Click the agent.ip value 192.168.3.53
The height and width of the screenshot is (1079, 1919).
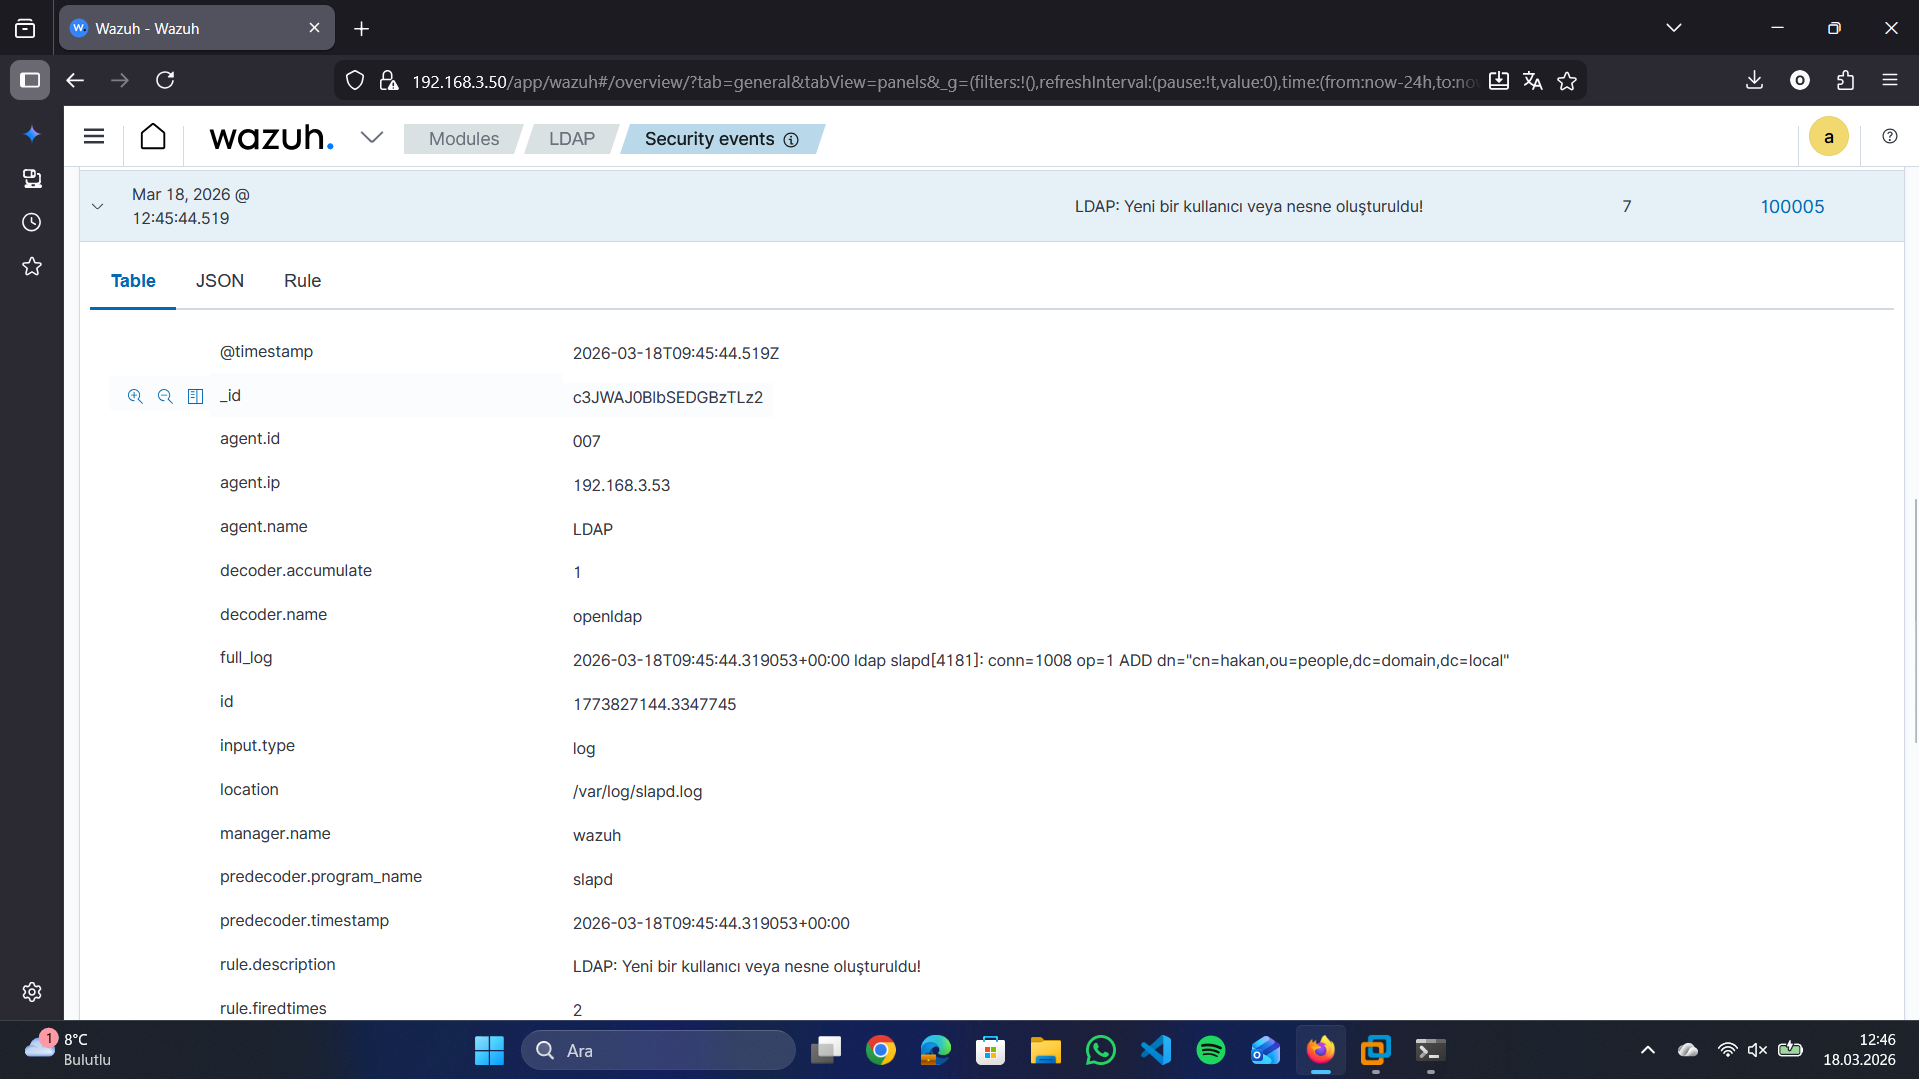pos(621,485)
